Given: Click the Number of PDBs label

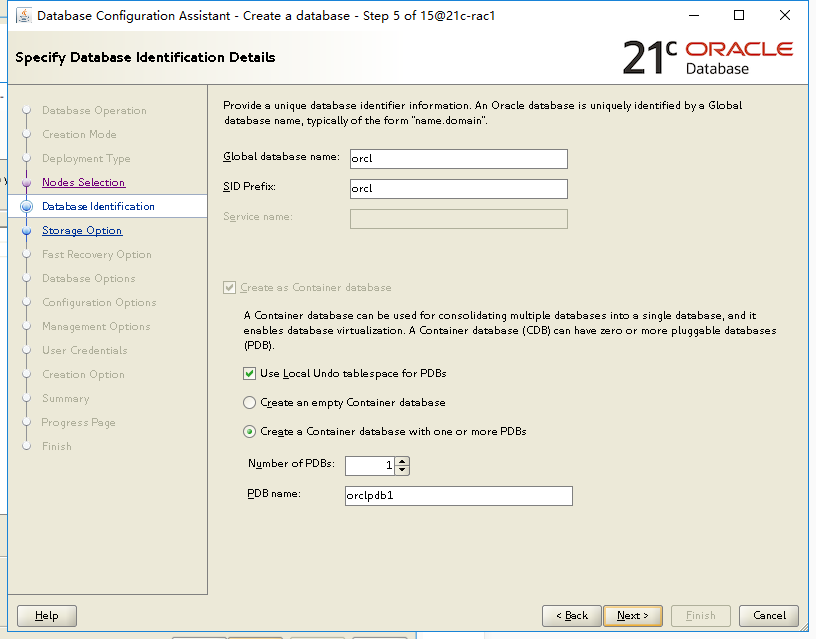Looking at the screenshot, I should point(291,463).
